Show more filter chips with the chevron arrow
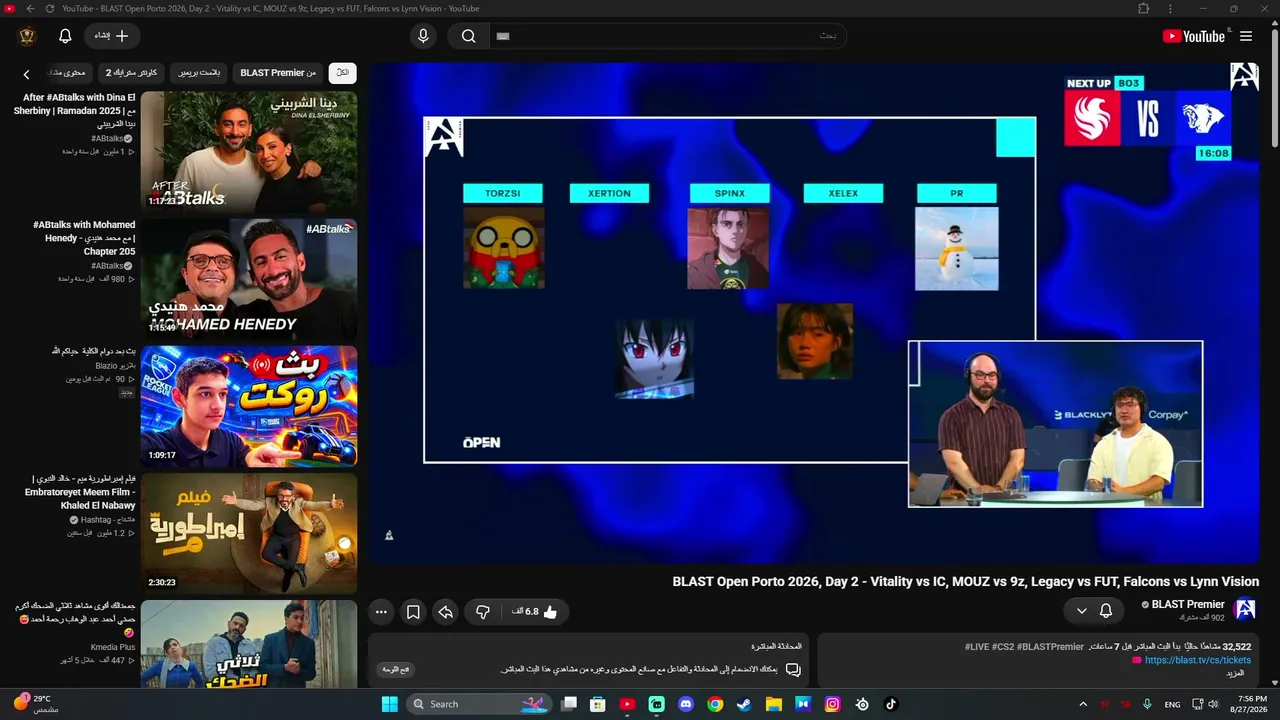 pyautogui.click(x=27, y=74)
